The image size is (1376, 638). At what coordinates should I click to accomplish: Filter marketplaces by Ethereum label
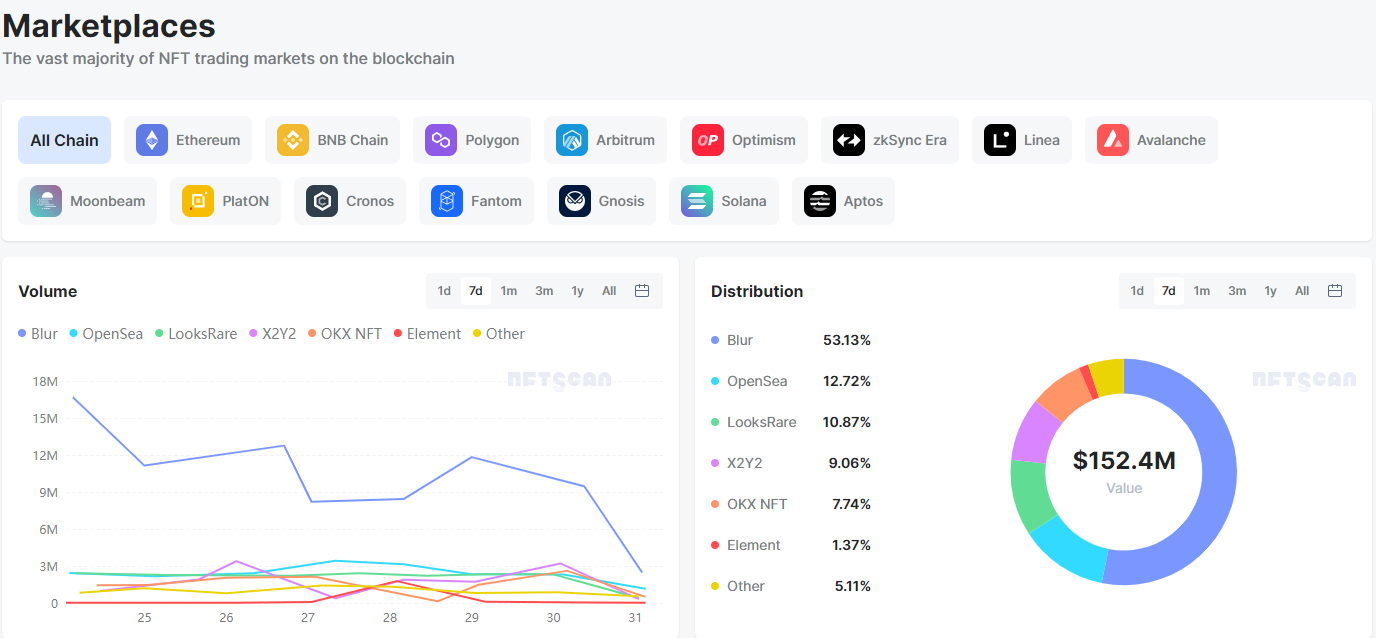coord(208,140)
